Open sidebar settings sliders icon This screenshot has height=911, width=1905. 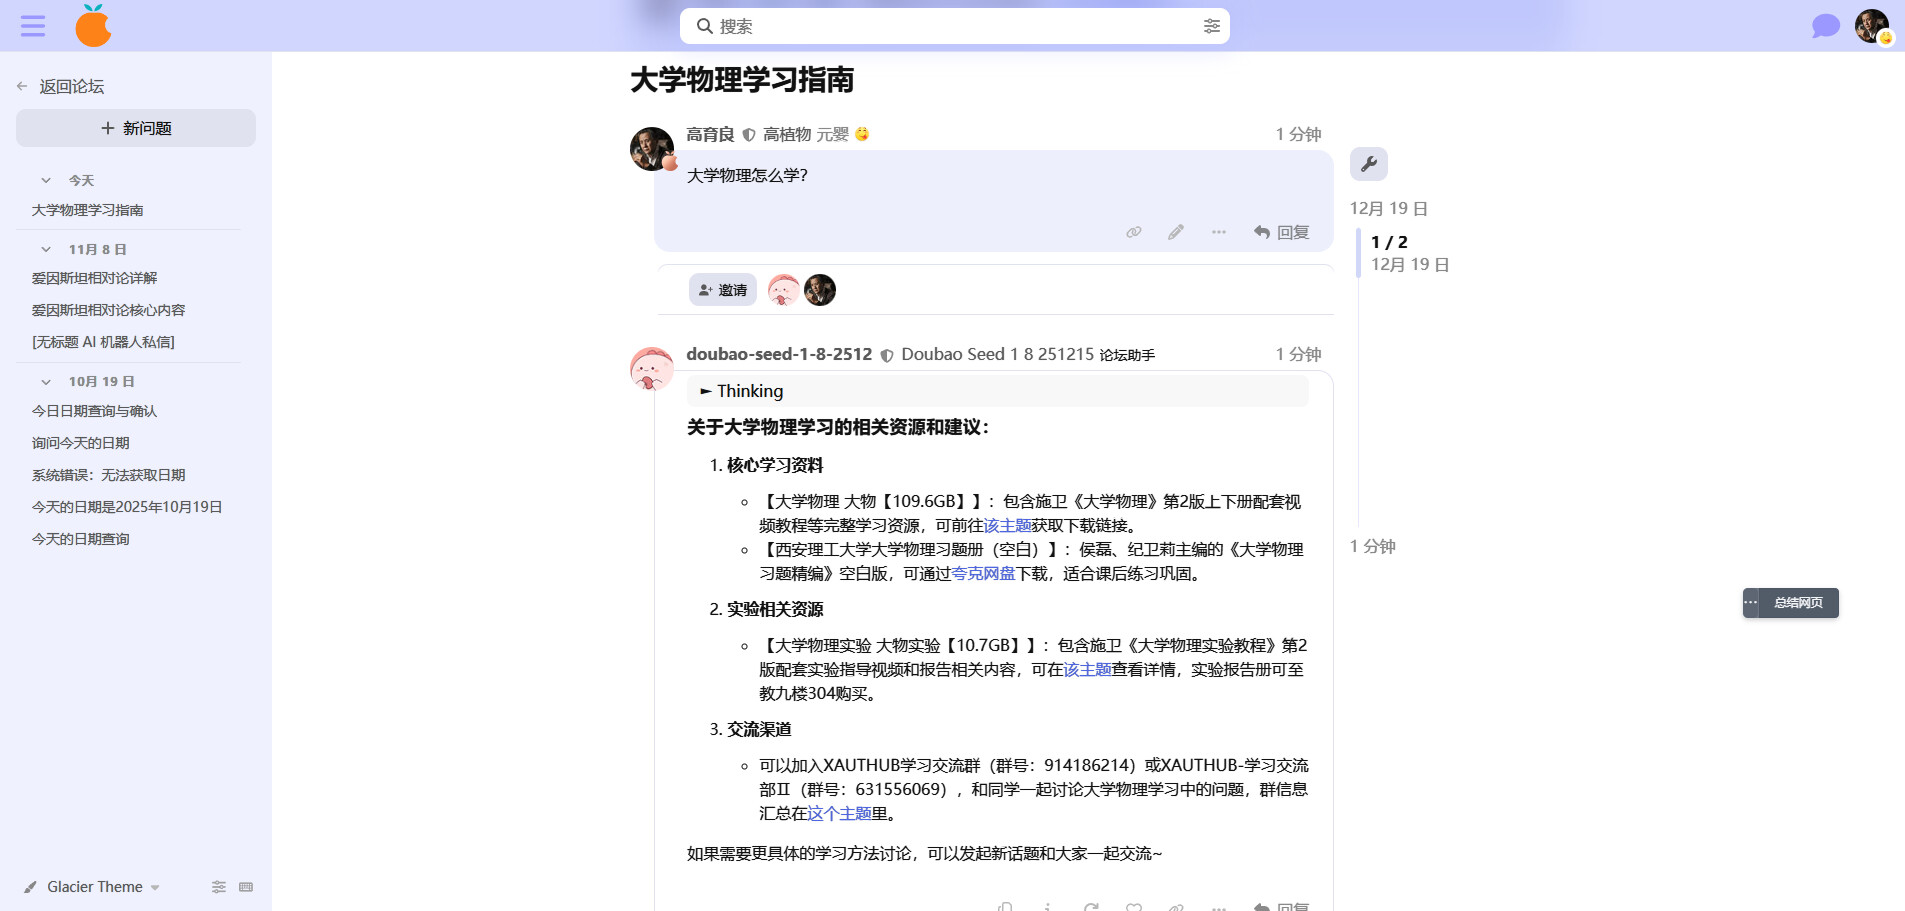click(219, 887)
